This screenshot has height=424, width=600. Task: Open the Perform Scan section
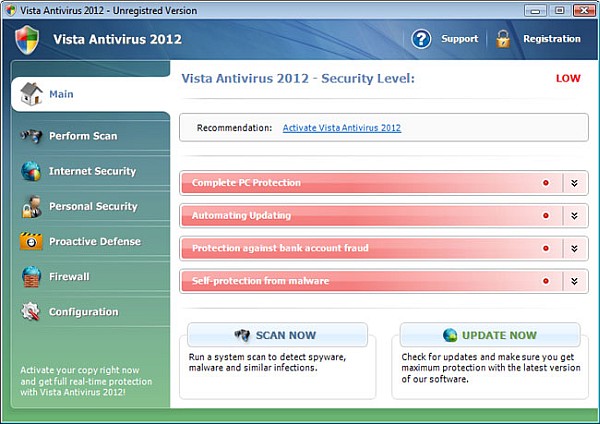pyautogui.click(x=83, y=136)
